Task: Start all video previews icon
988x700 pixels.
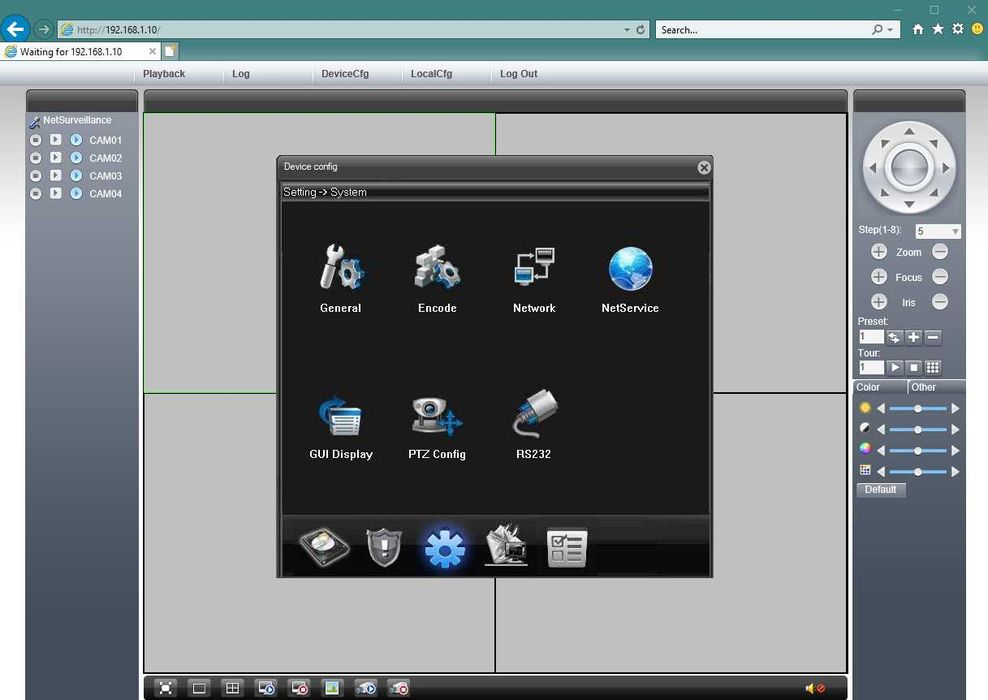Action: coord(266,688)
